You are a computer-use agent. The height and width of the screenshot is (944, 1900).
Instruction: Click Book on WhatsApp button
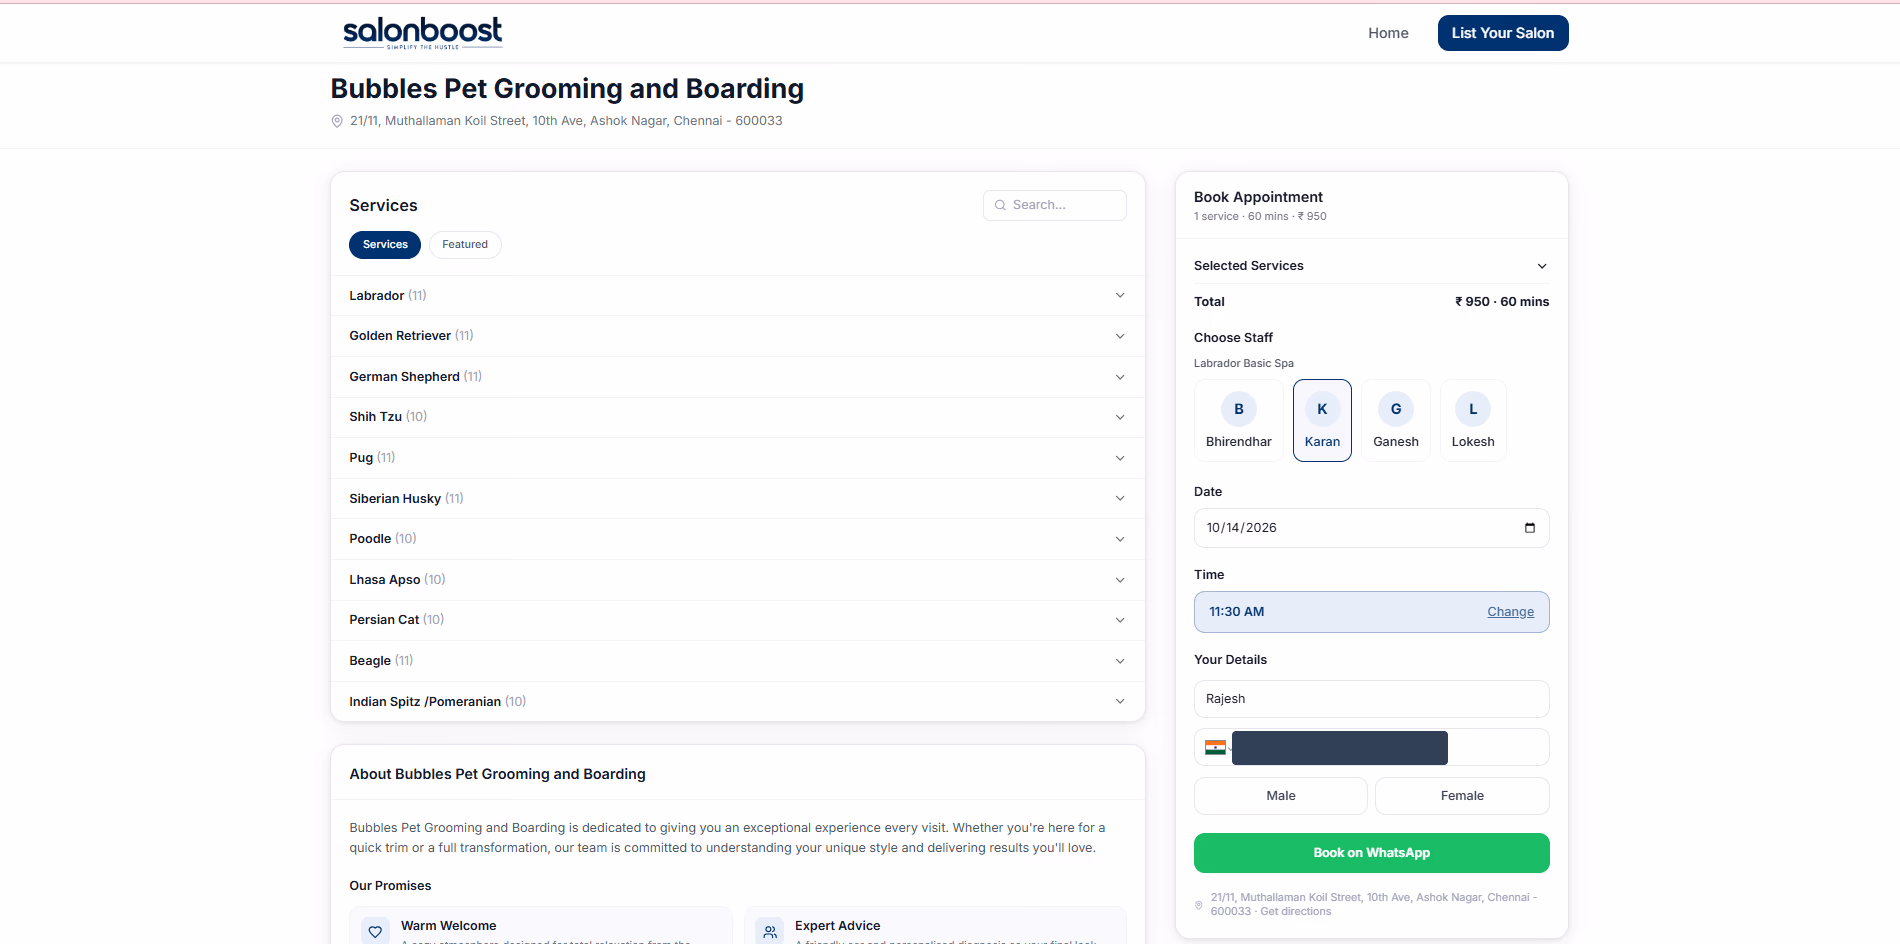tap(1371, 853)
